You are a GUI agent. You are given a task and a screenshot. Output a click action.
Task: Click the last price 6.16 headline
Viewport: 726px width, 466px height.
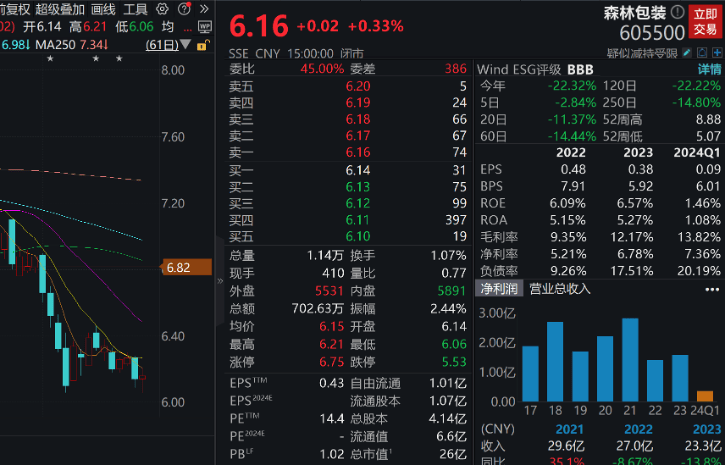258,26
